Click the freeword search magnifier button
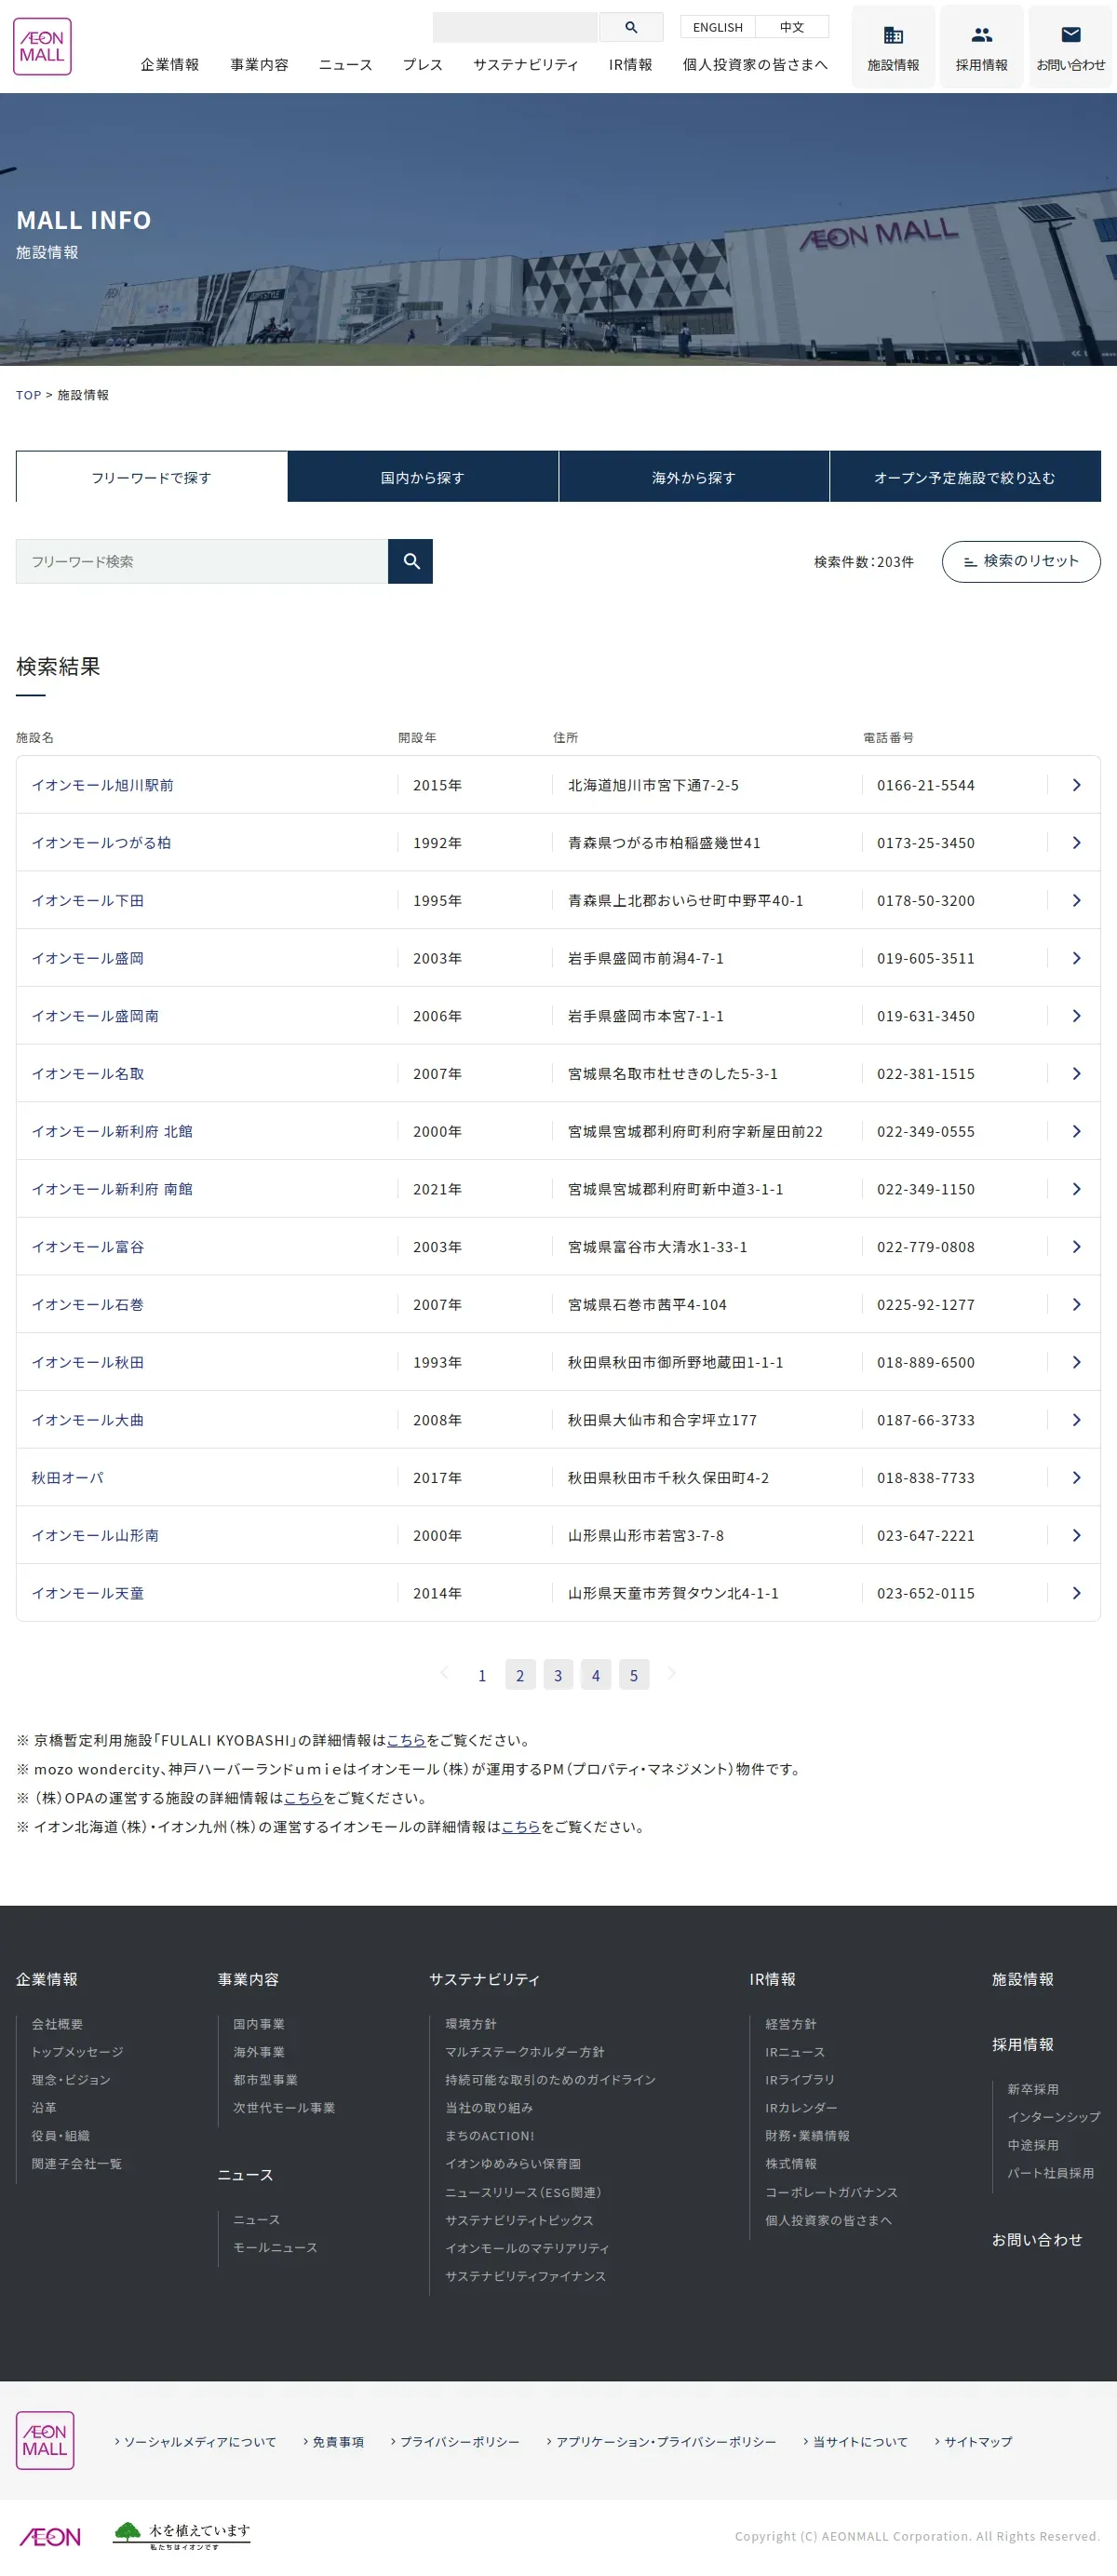The width and height of the screenshot is (1117, 2576). point(410,561)
